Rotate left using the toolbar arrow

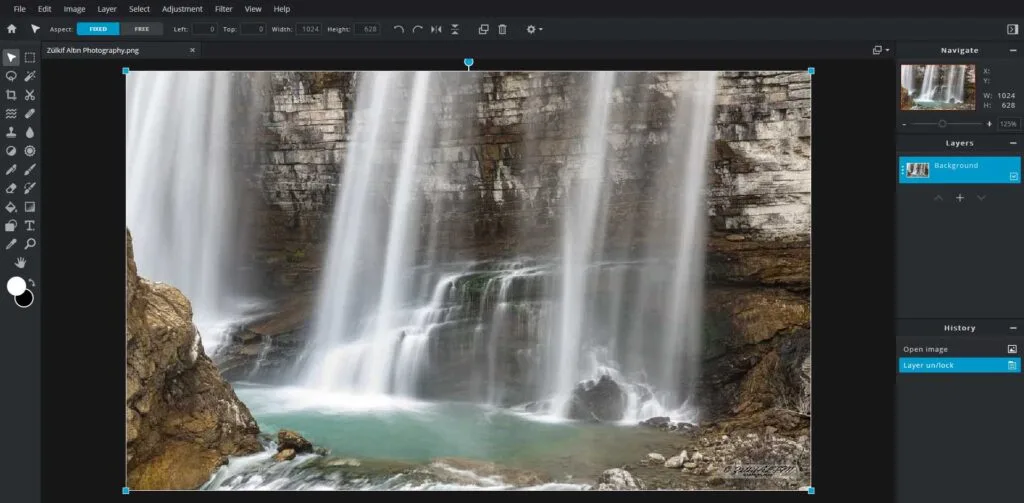(x=399, y=29)
